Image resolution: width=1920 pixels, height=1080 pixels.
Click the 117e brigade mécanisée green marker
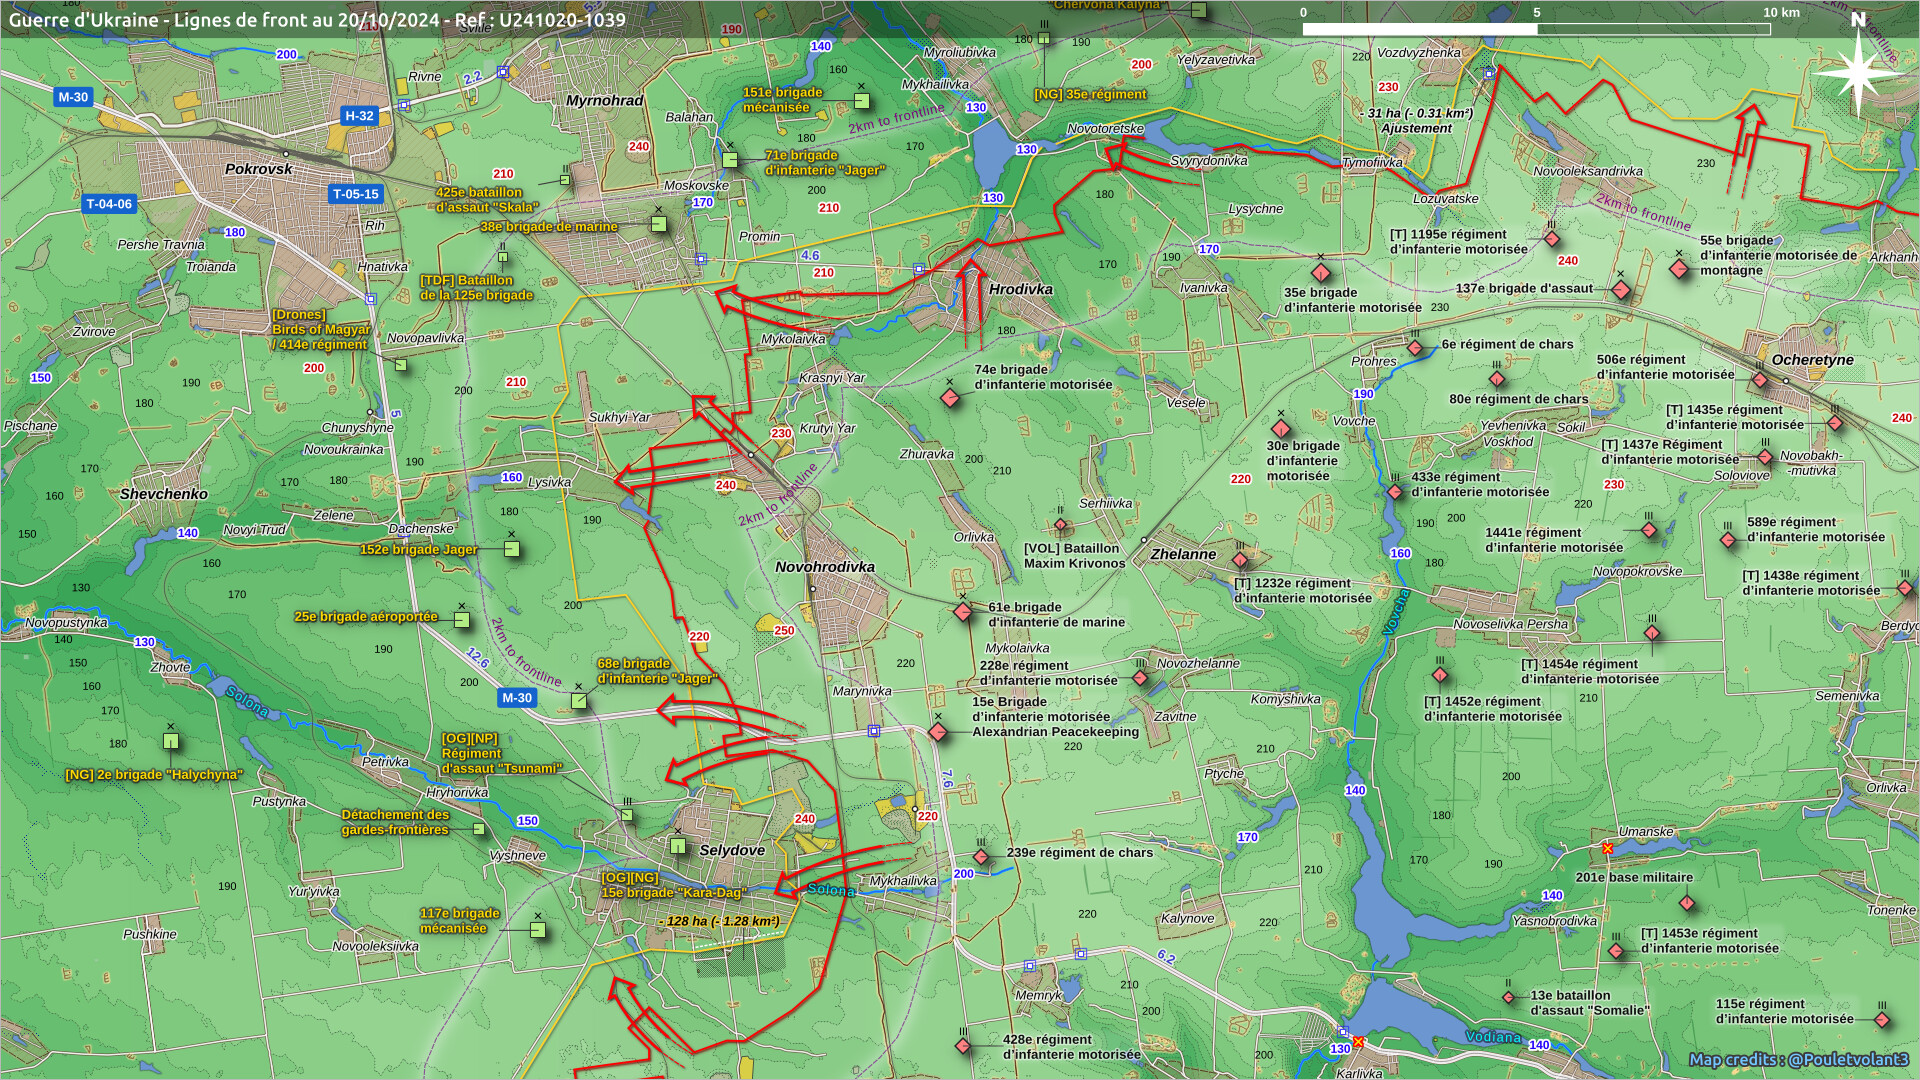point(538,930)
